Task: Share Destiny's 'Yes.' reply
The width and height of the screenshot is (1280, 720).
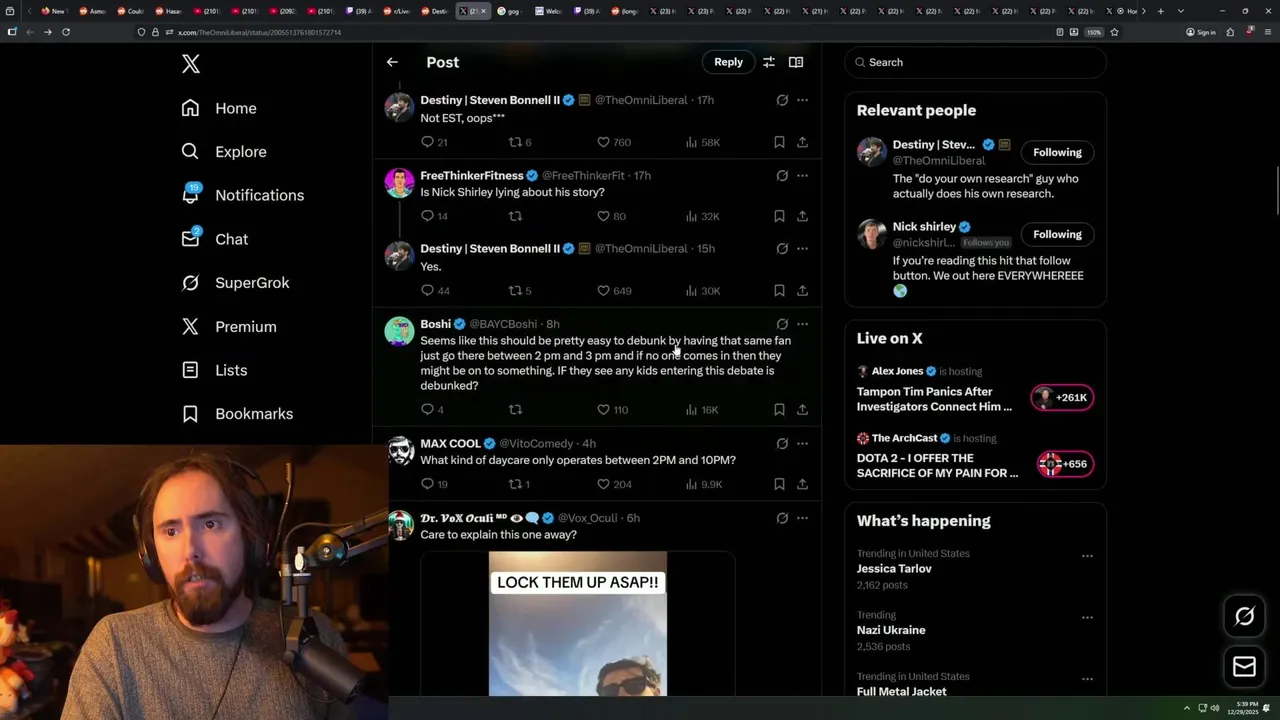Action: pyautogui.click(x=802, y=291)
